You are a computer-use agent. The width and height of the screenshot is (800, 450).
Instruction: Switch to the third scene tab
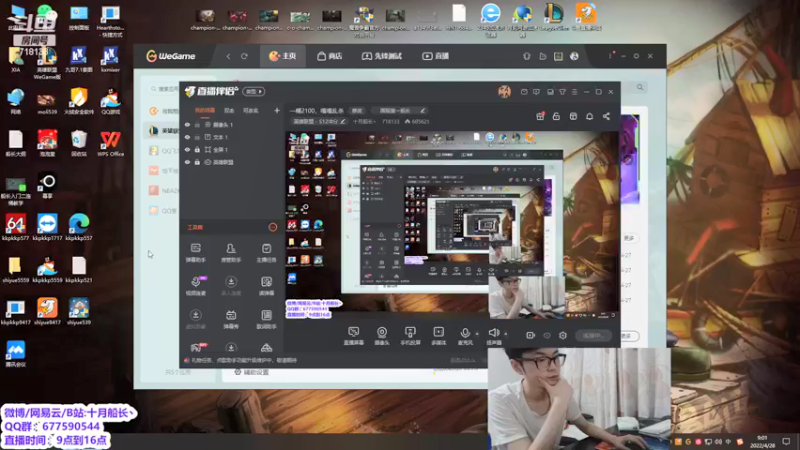coord(251,110)
